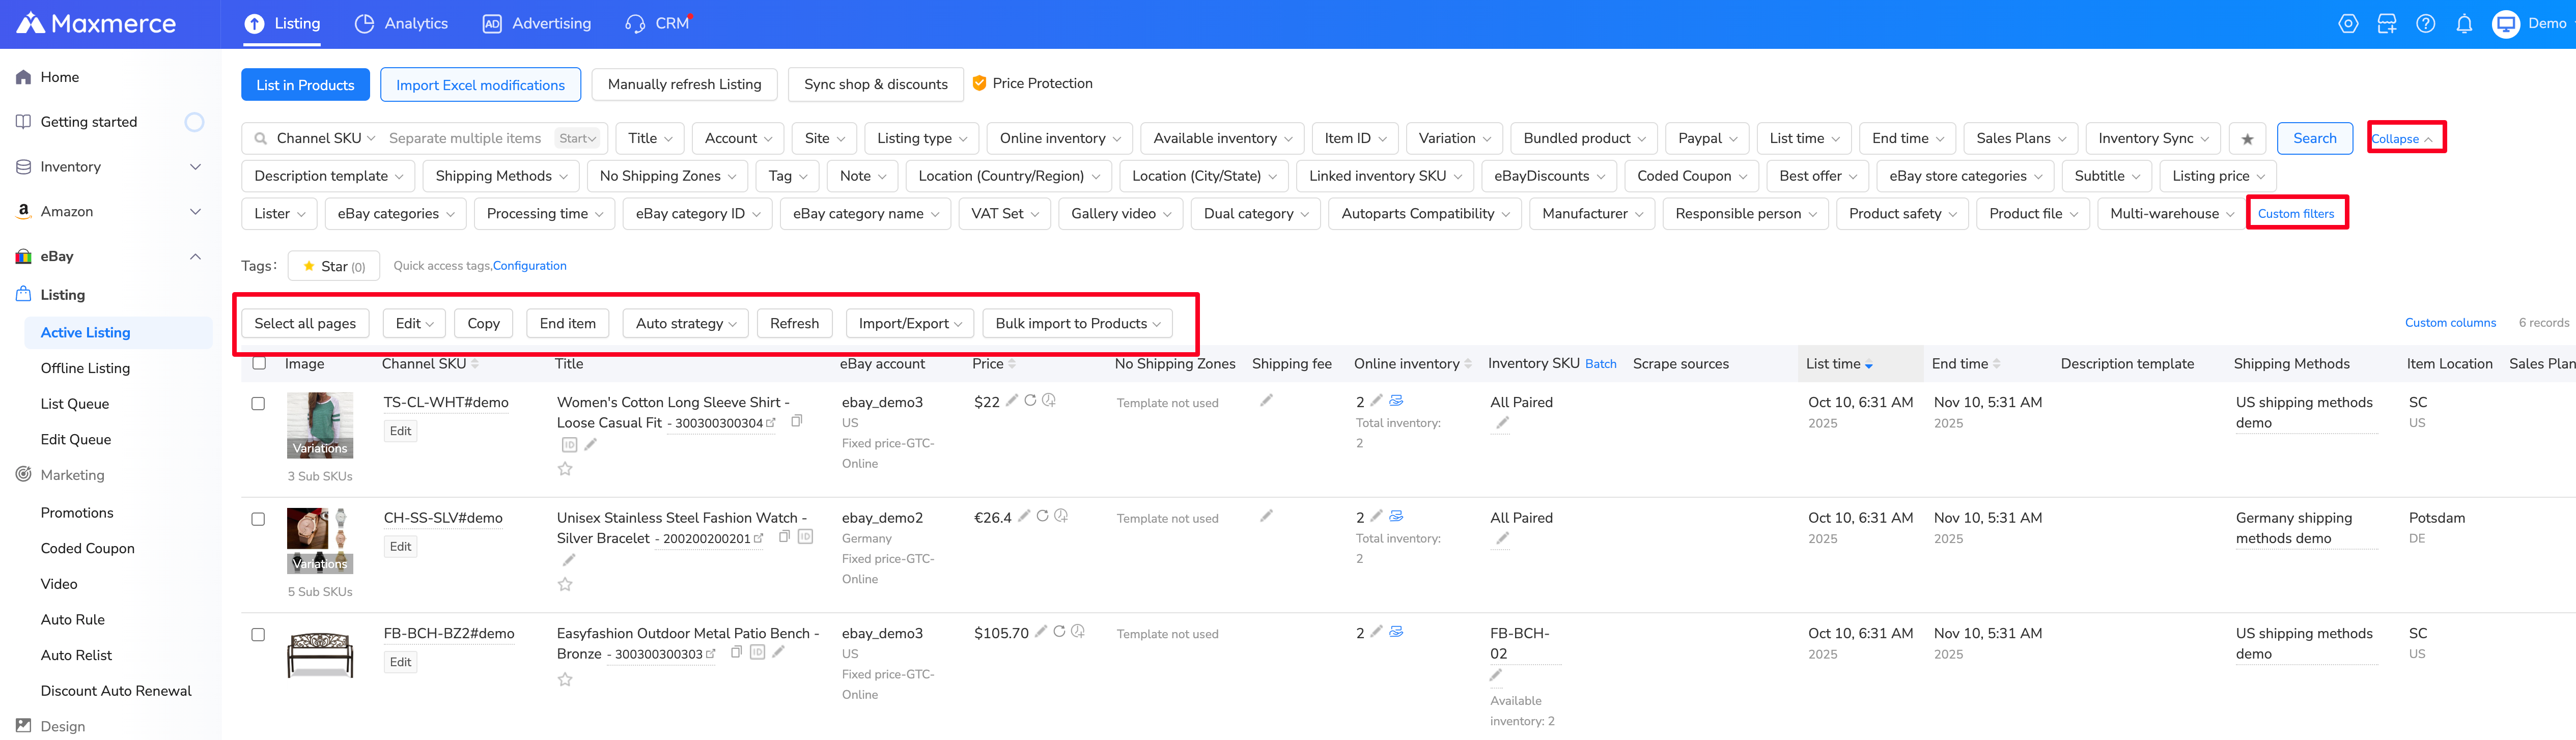2576x740 pixels.
Task: Click the Maxmerce logo
Action: pyautogui.click(x=96, y=24)
